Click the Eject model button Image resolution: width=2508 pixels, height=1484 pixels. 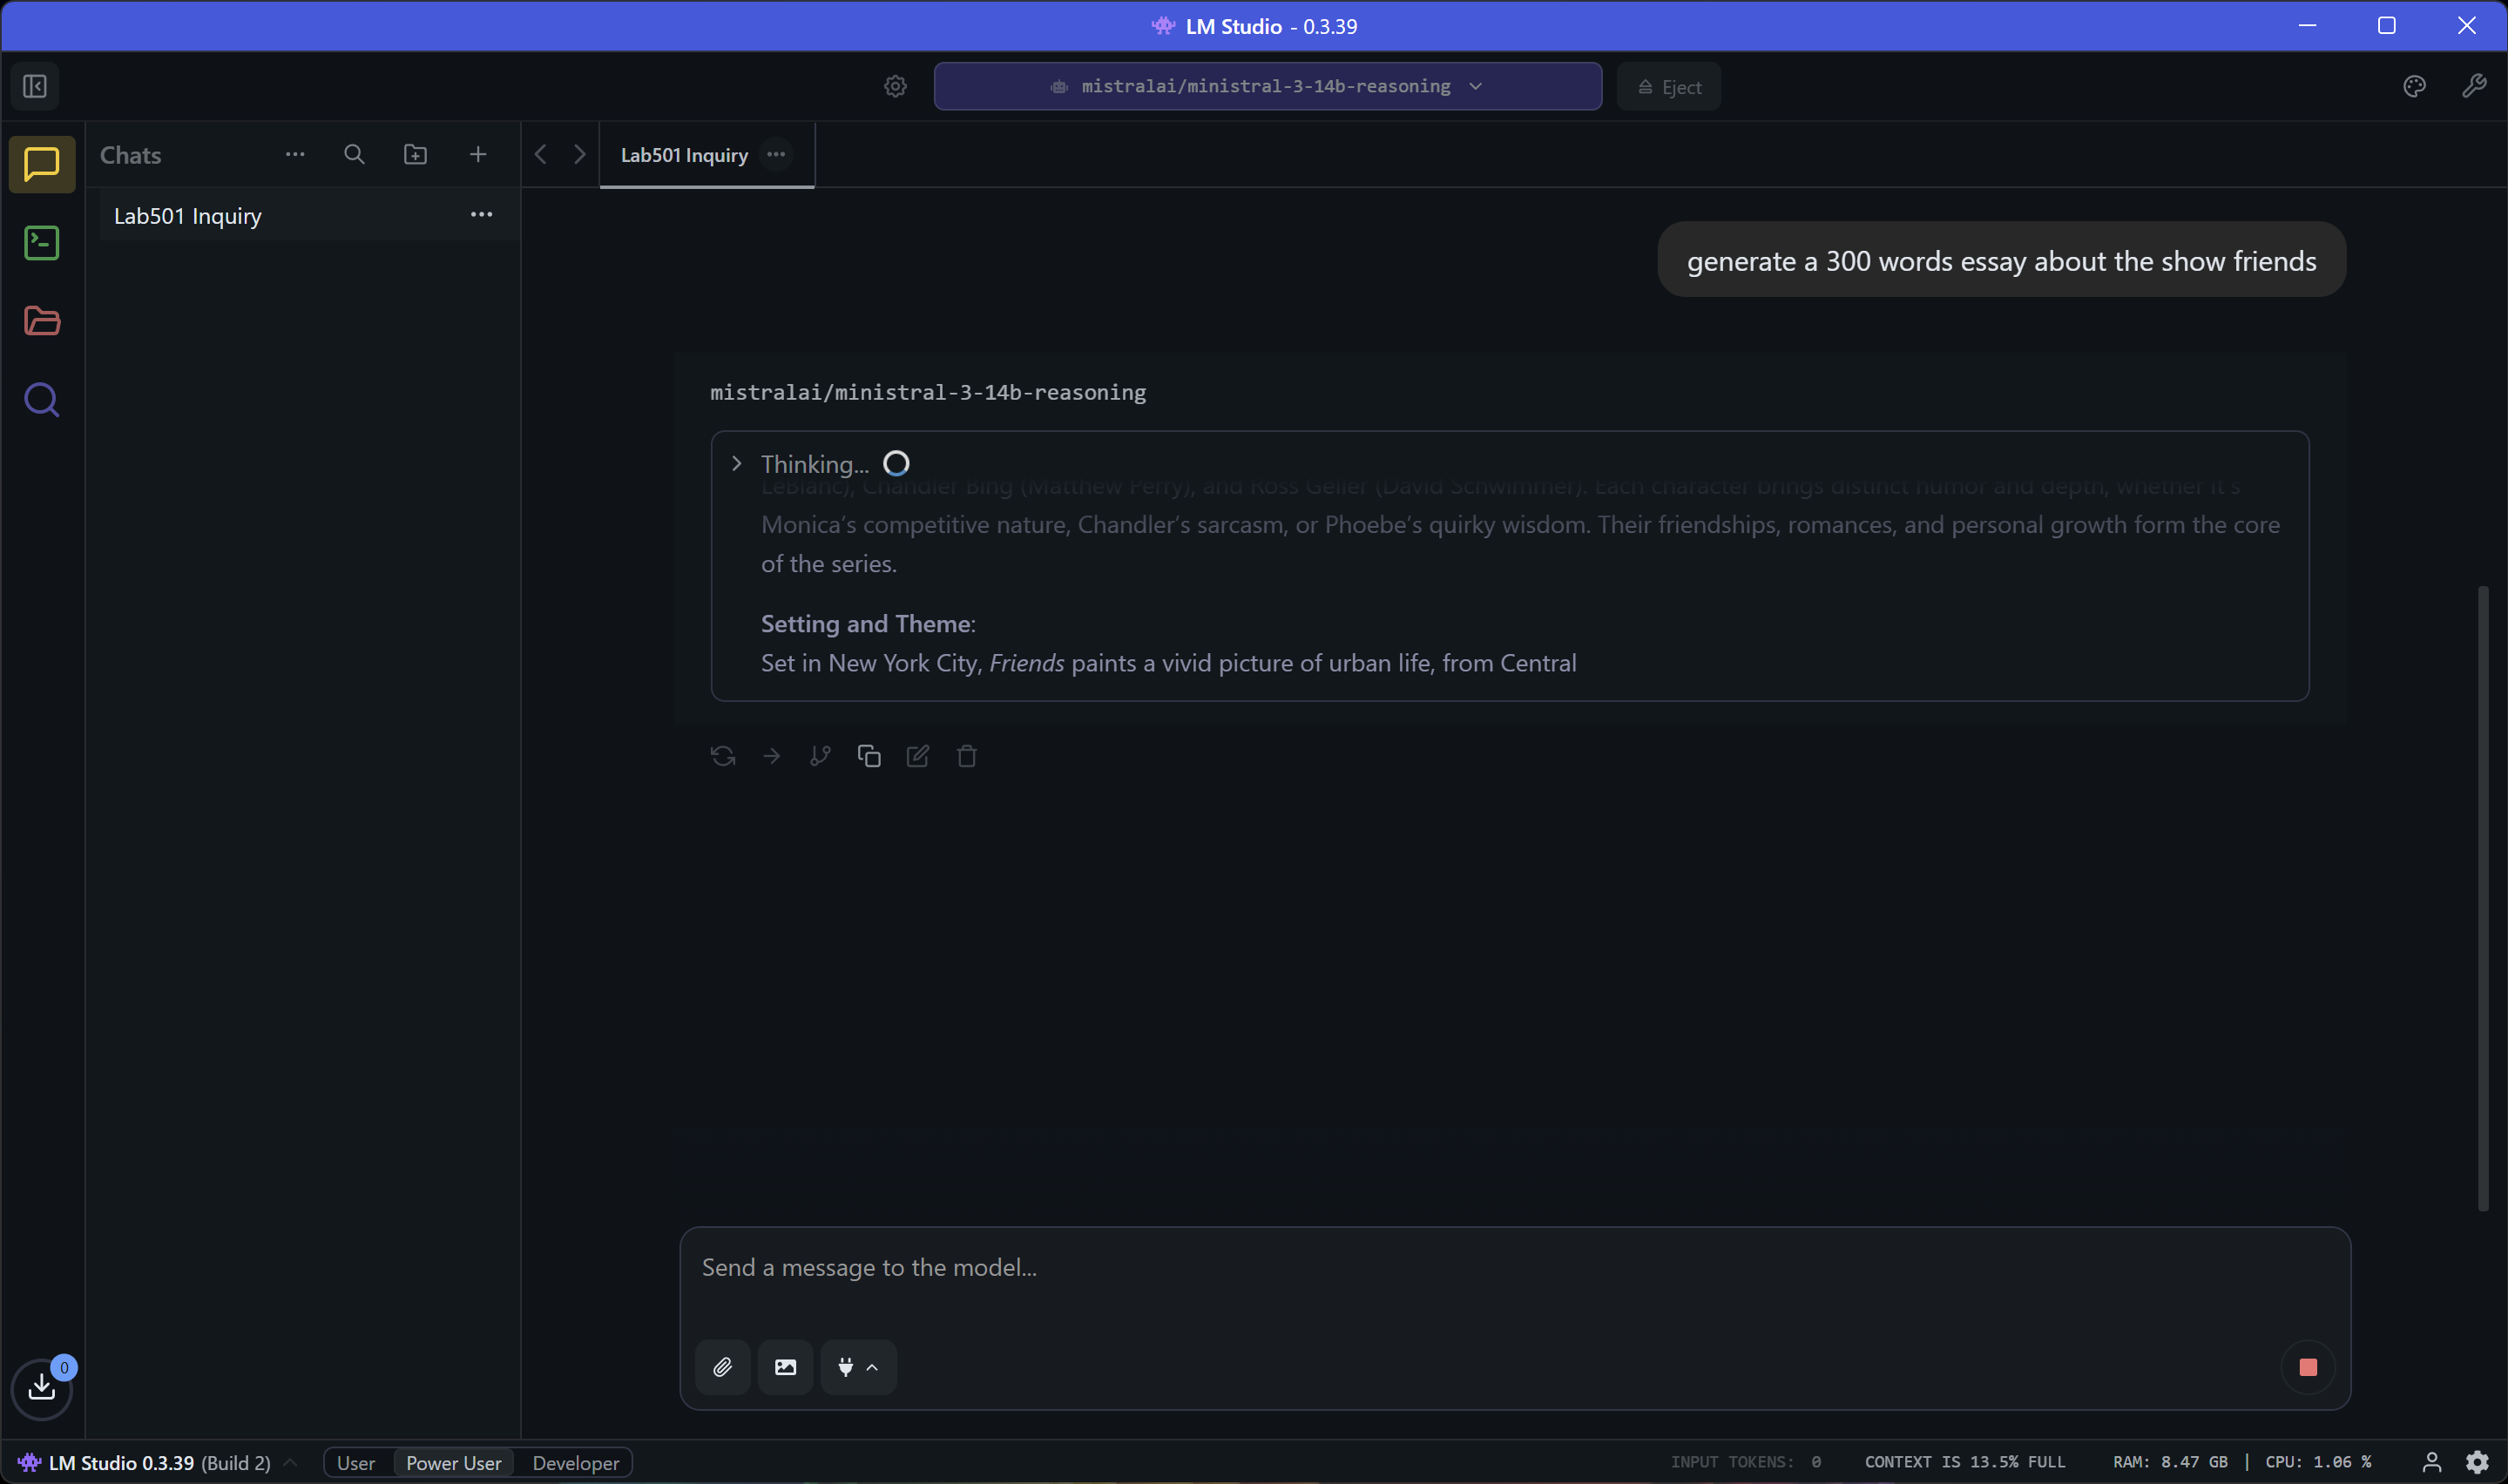pyautogui.click(x=1668, y=87)
